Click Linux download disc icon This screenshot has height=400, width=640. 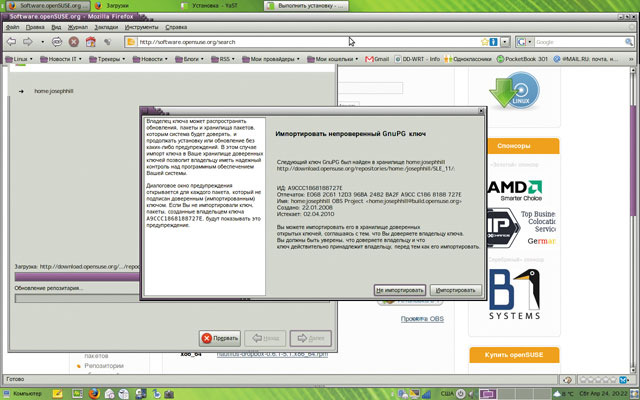click(514, 91)
